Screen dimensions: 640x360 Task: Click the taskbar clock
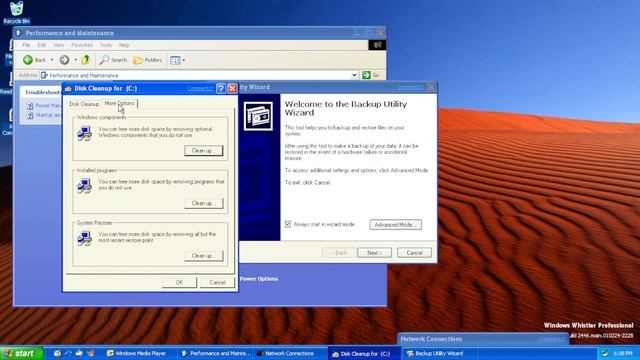coord(623,353)
